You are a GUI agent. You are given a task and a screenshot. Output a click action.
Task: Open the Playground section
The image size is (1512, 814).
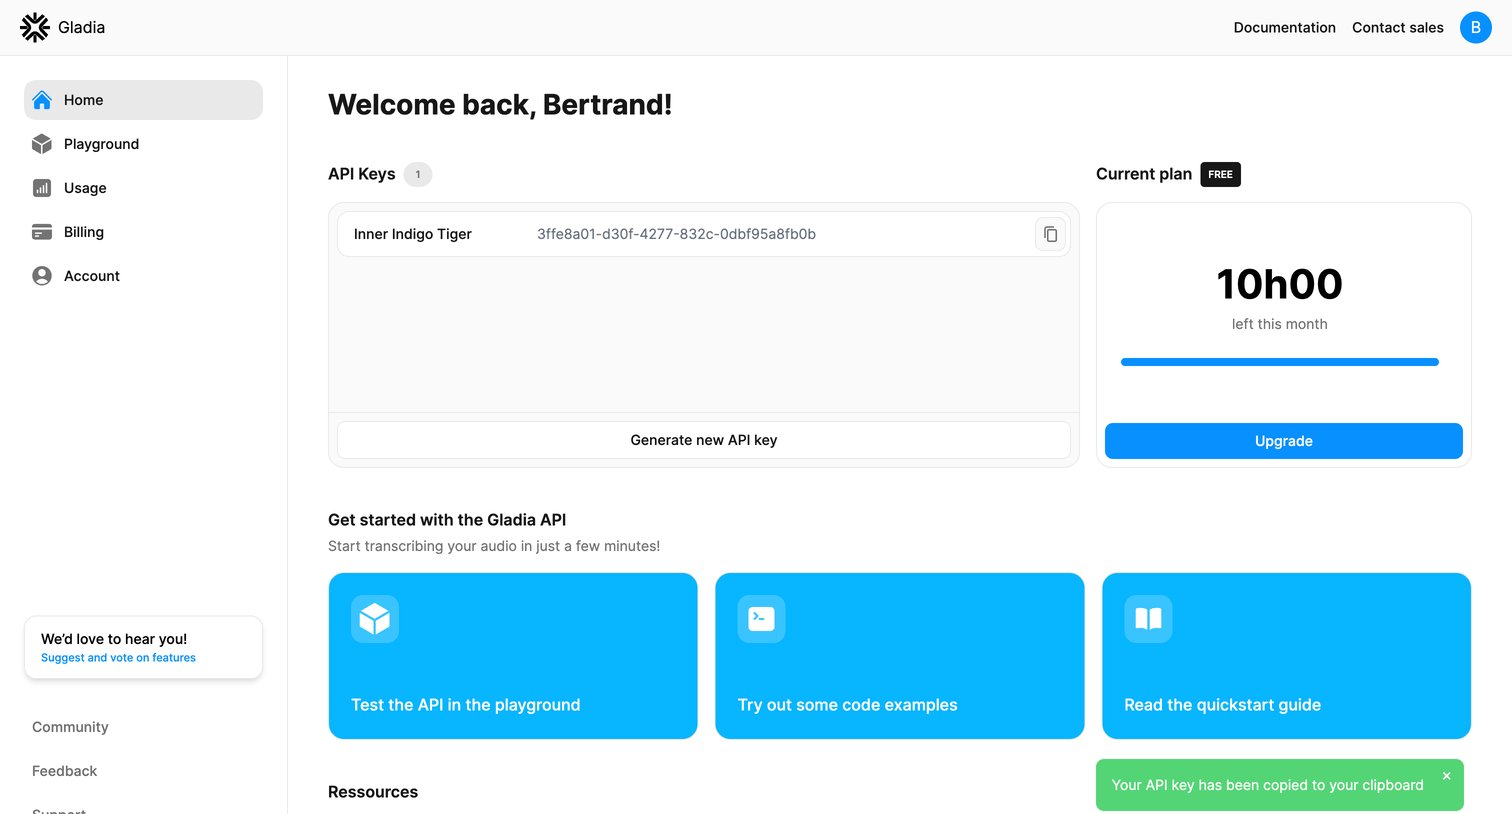144,144
